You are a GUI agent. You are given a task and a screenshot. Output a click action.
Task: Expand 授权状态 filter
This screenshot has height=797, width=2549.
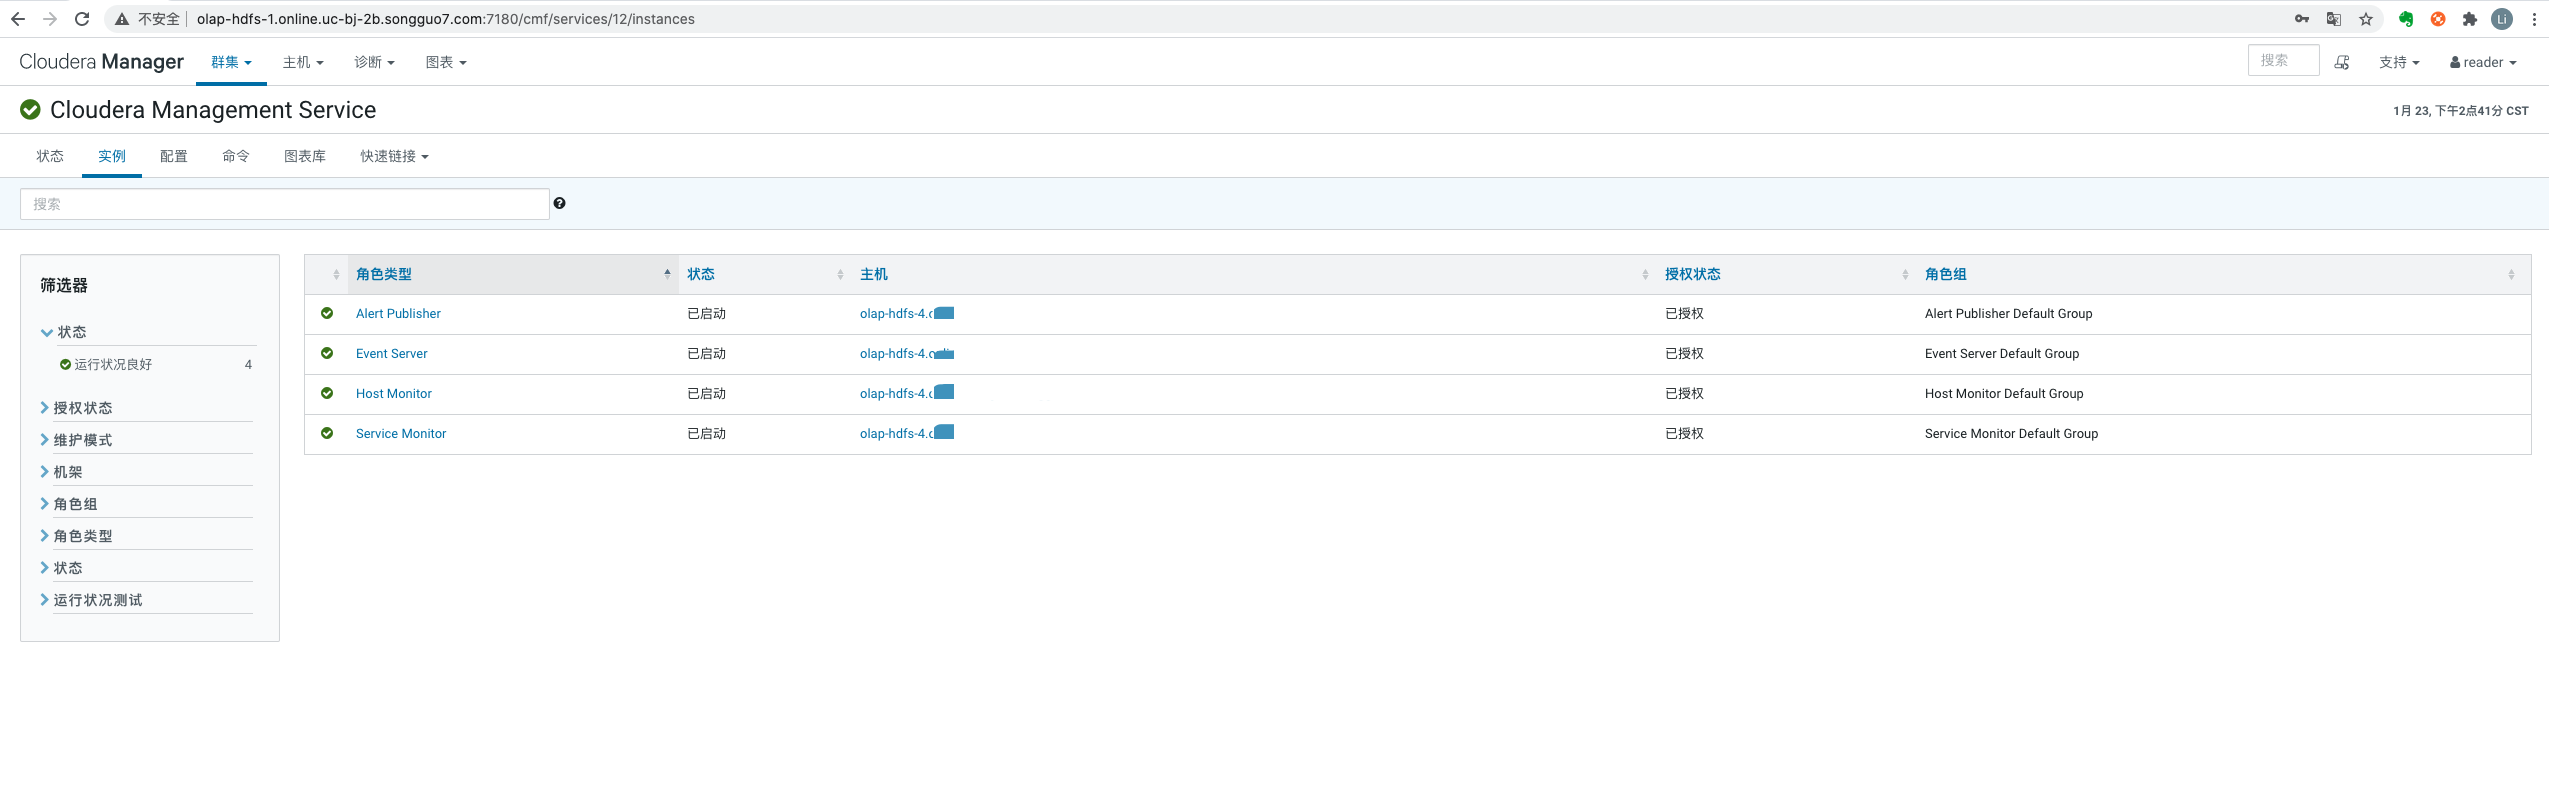coord(77,408)
